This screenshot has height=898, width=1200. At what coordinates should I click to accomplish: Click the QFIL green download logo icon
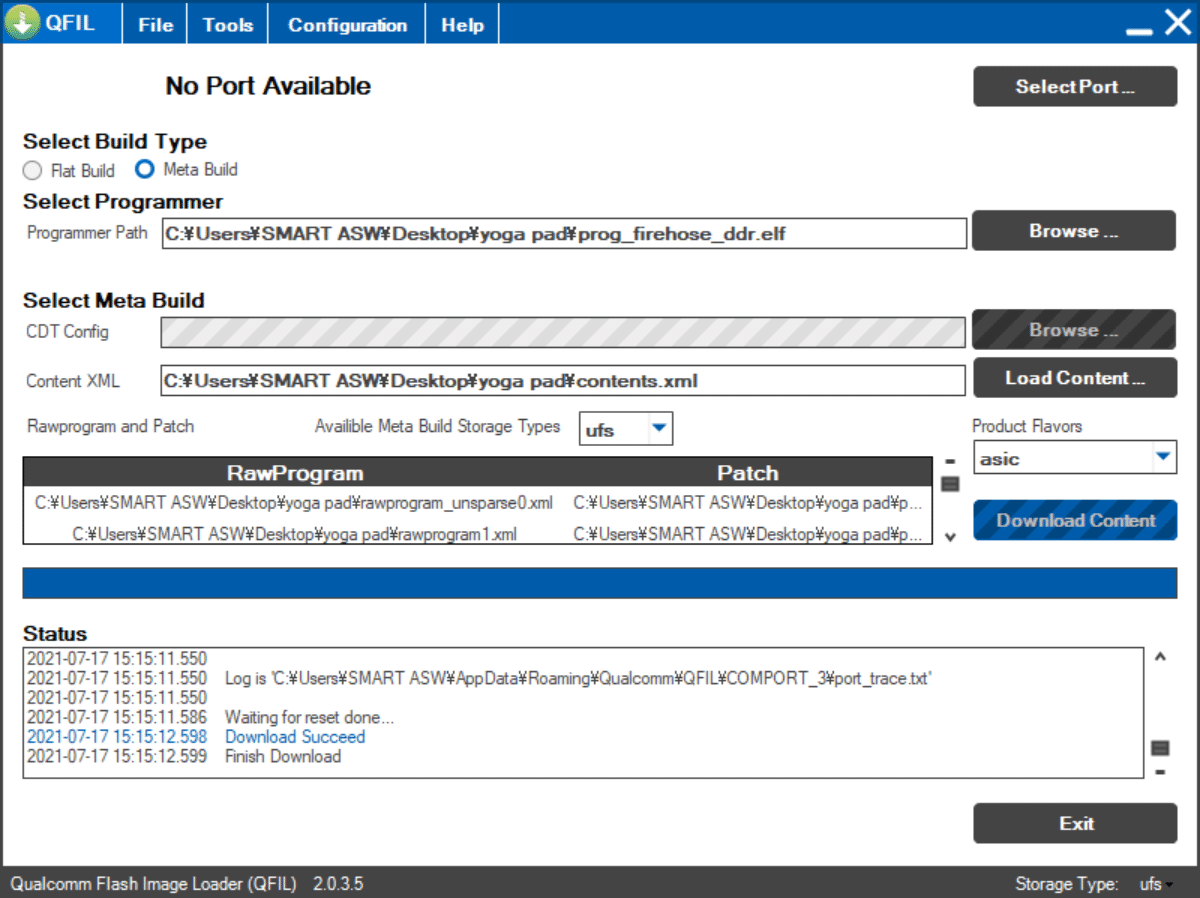pos(22,23)
